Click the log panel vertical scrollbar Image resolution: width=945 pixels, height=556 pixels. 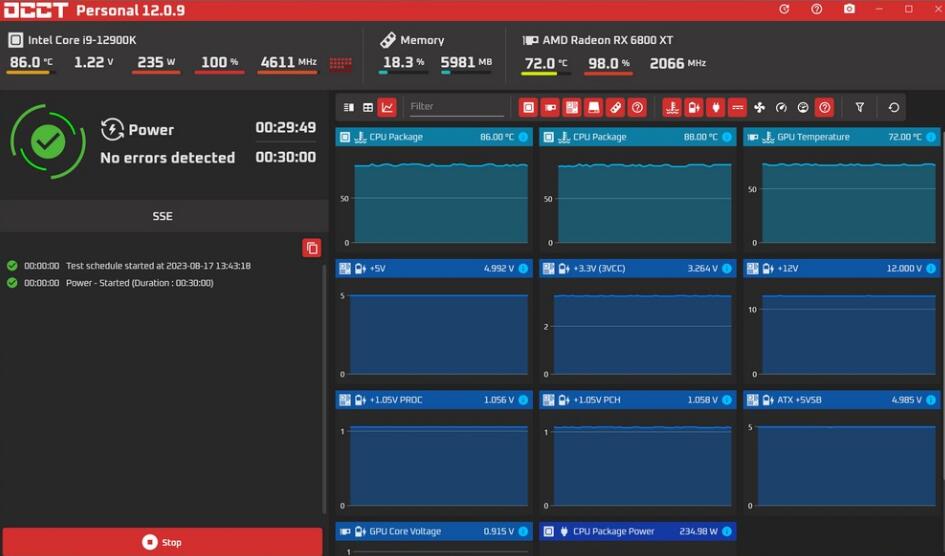(325, 389)
